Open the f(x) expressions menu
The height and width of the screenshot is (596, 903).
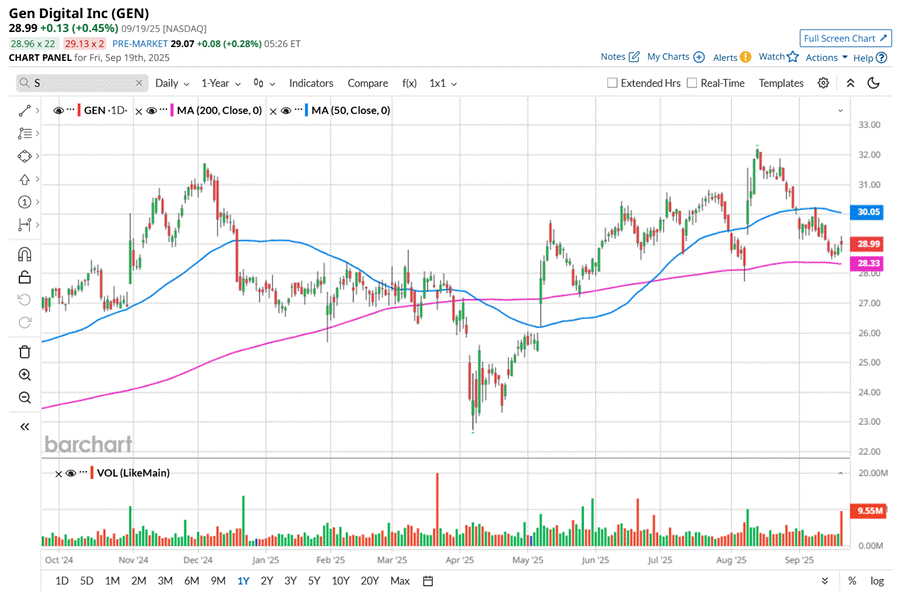409,83
